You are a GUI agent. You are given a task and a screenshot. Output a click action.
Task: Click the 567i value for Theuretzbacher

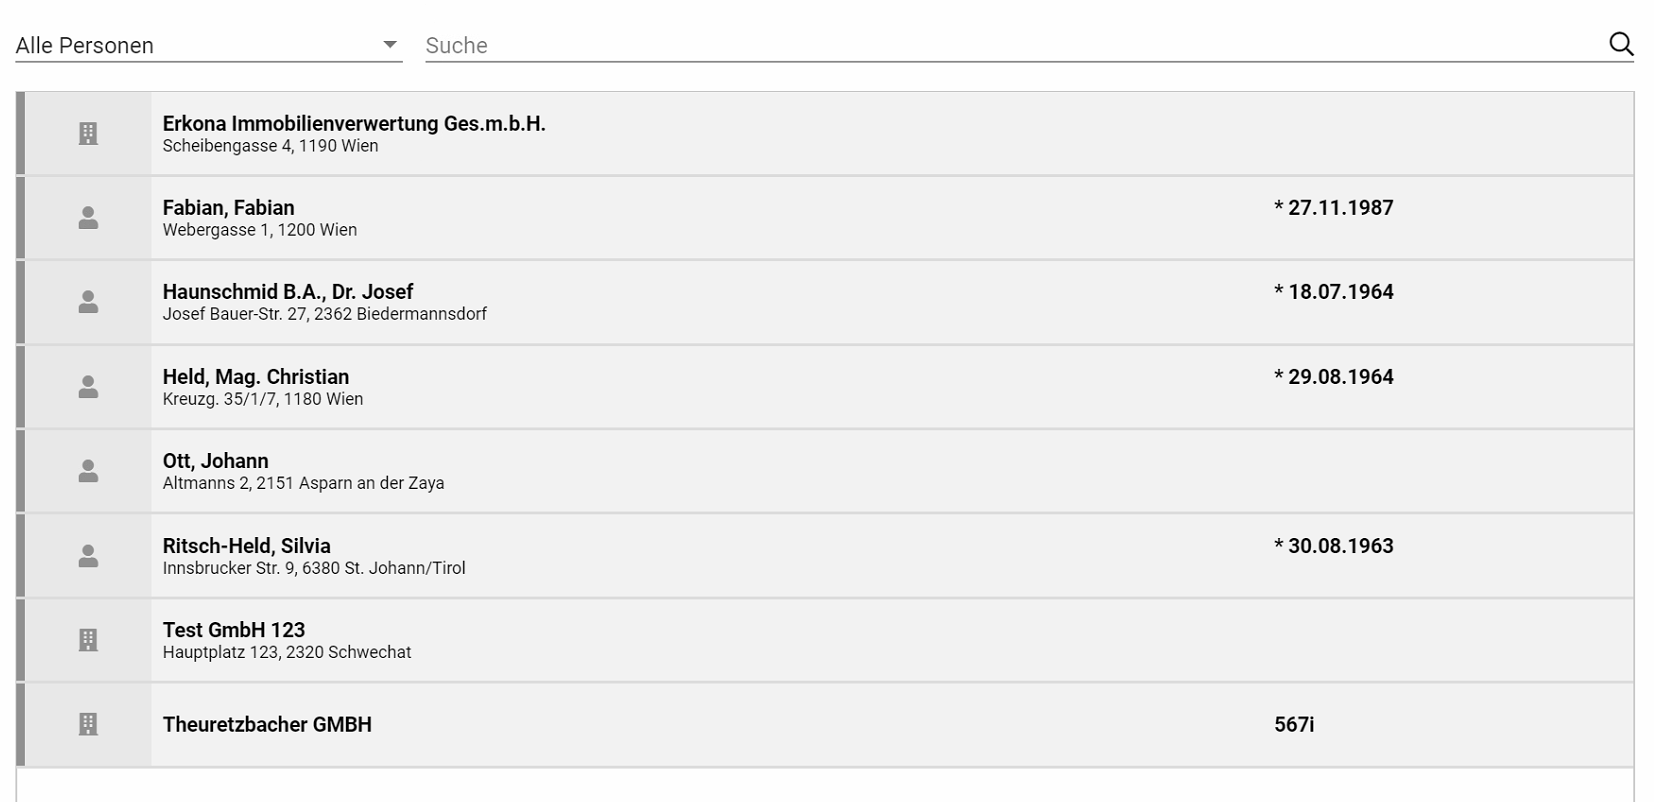coord(1294,725)
